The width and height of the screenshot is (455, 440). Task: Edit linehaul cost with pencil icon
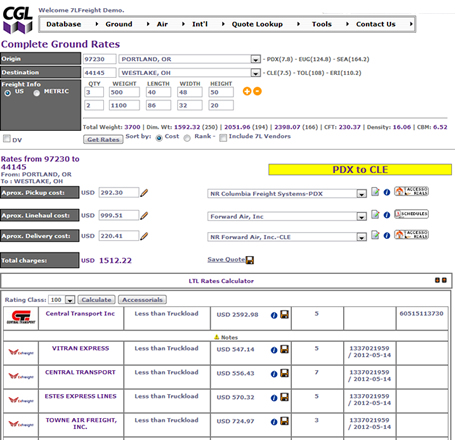tap(144, 215)
